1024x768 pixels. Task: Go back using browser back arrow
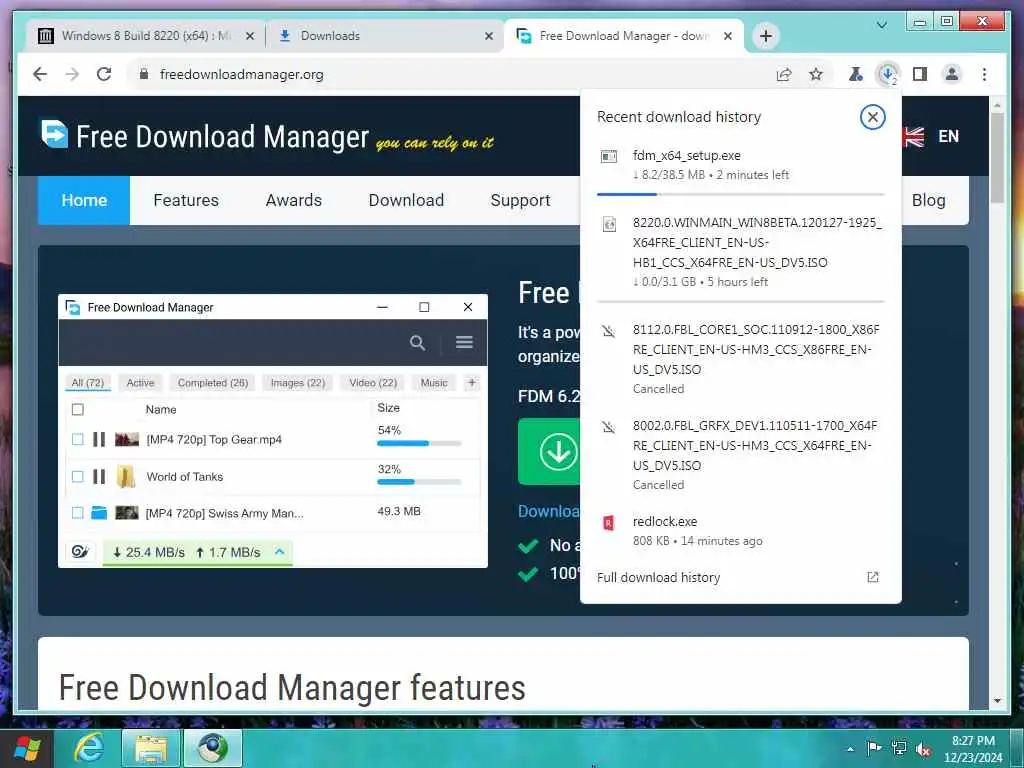coord(40,74)
